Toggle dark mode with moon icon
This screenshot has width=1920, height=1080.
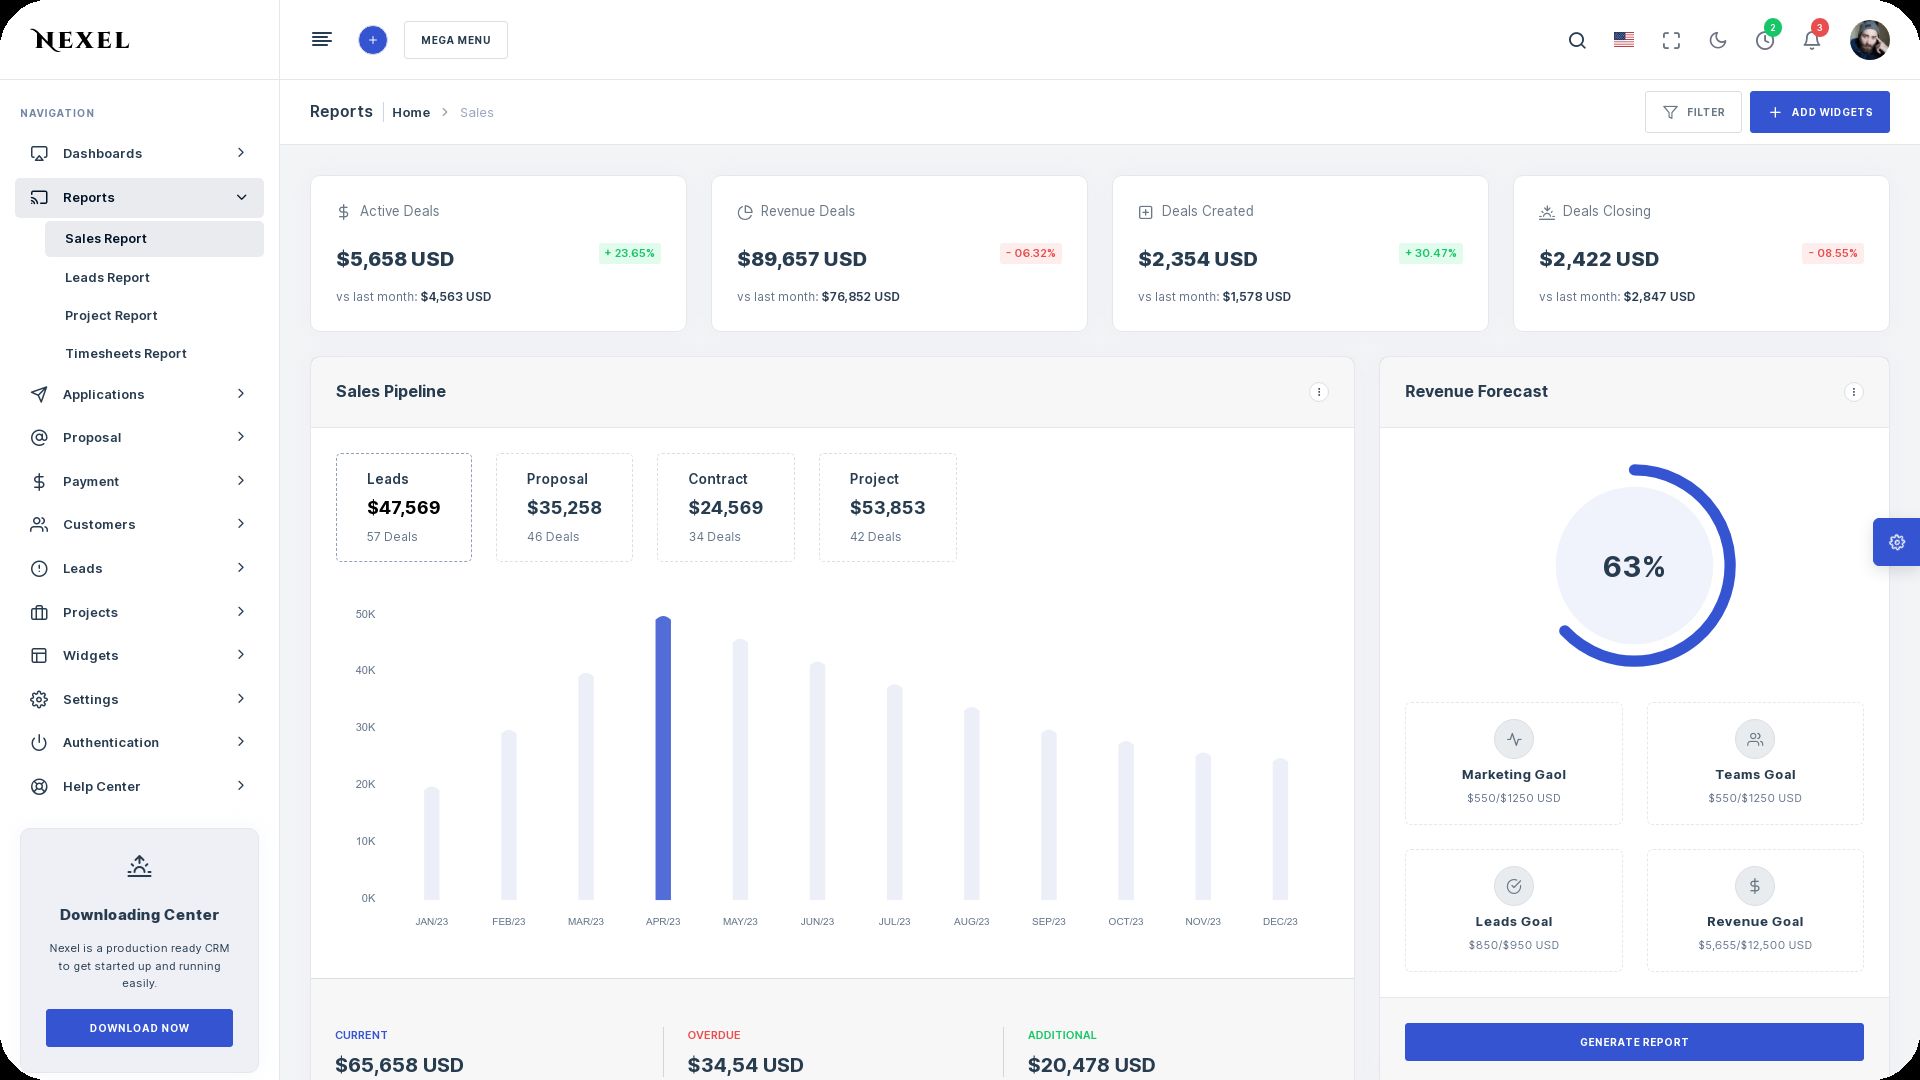click(1718, 41)
